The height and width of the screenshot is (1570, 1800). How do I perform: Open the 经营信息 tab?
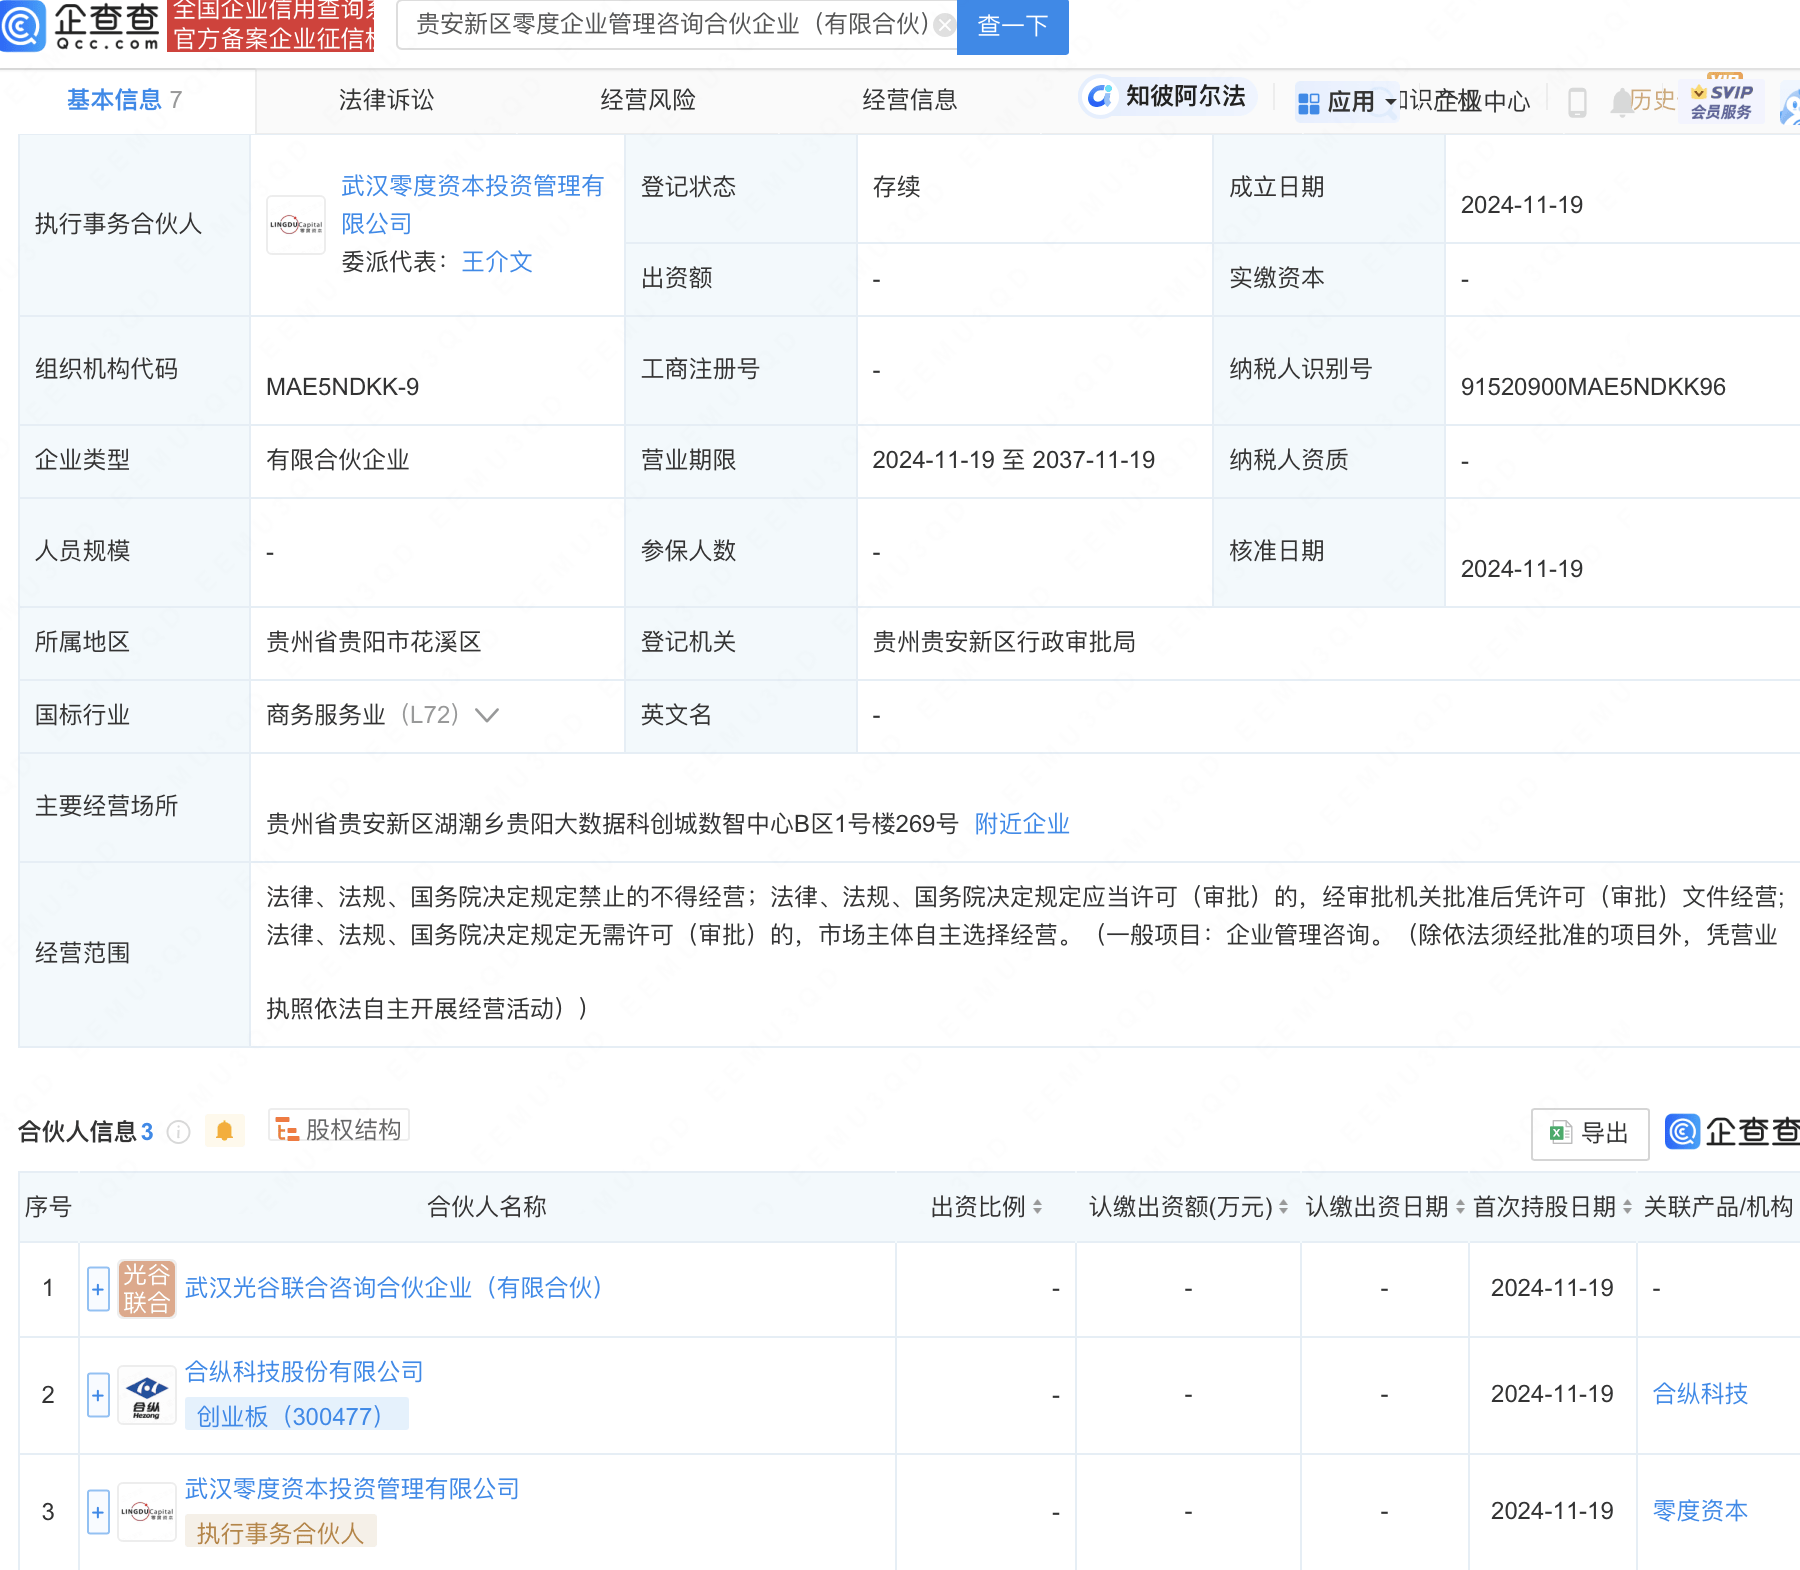click(x=910, y=100)
